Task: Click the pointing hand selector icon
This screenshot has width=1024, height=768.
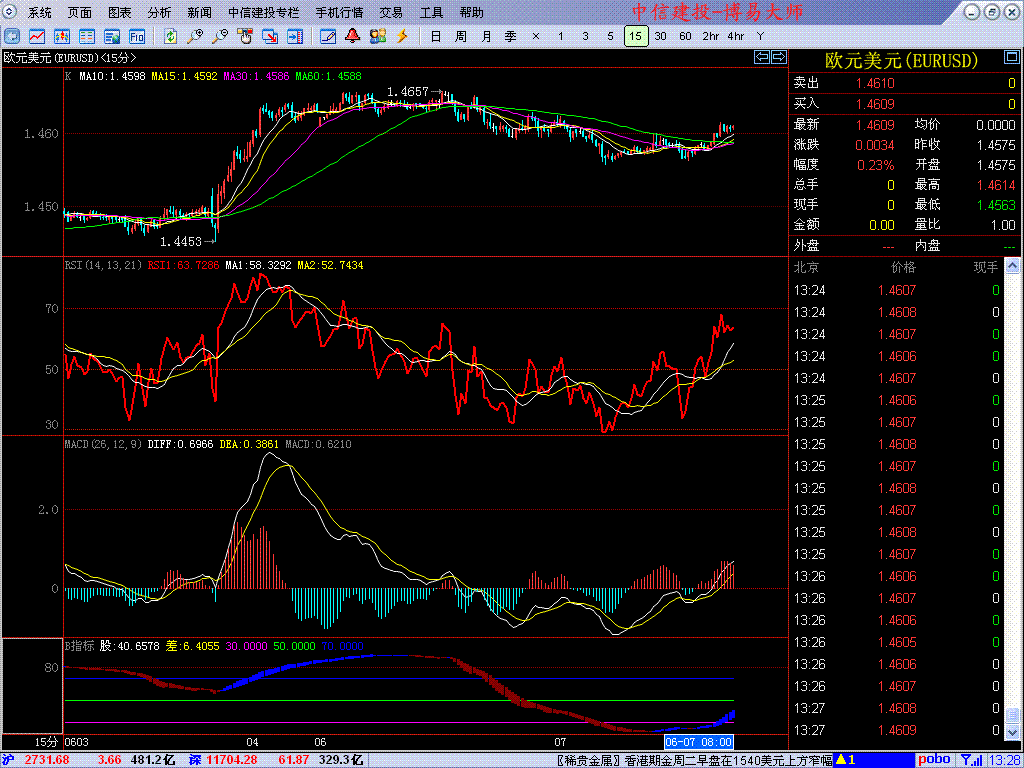Action: pos(245,37)
